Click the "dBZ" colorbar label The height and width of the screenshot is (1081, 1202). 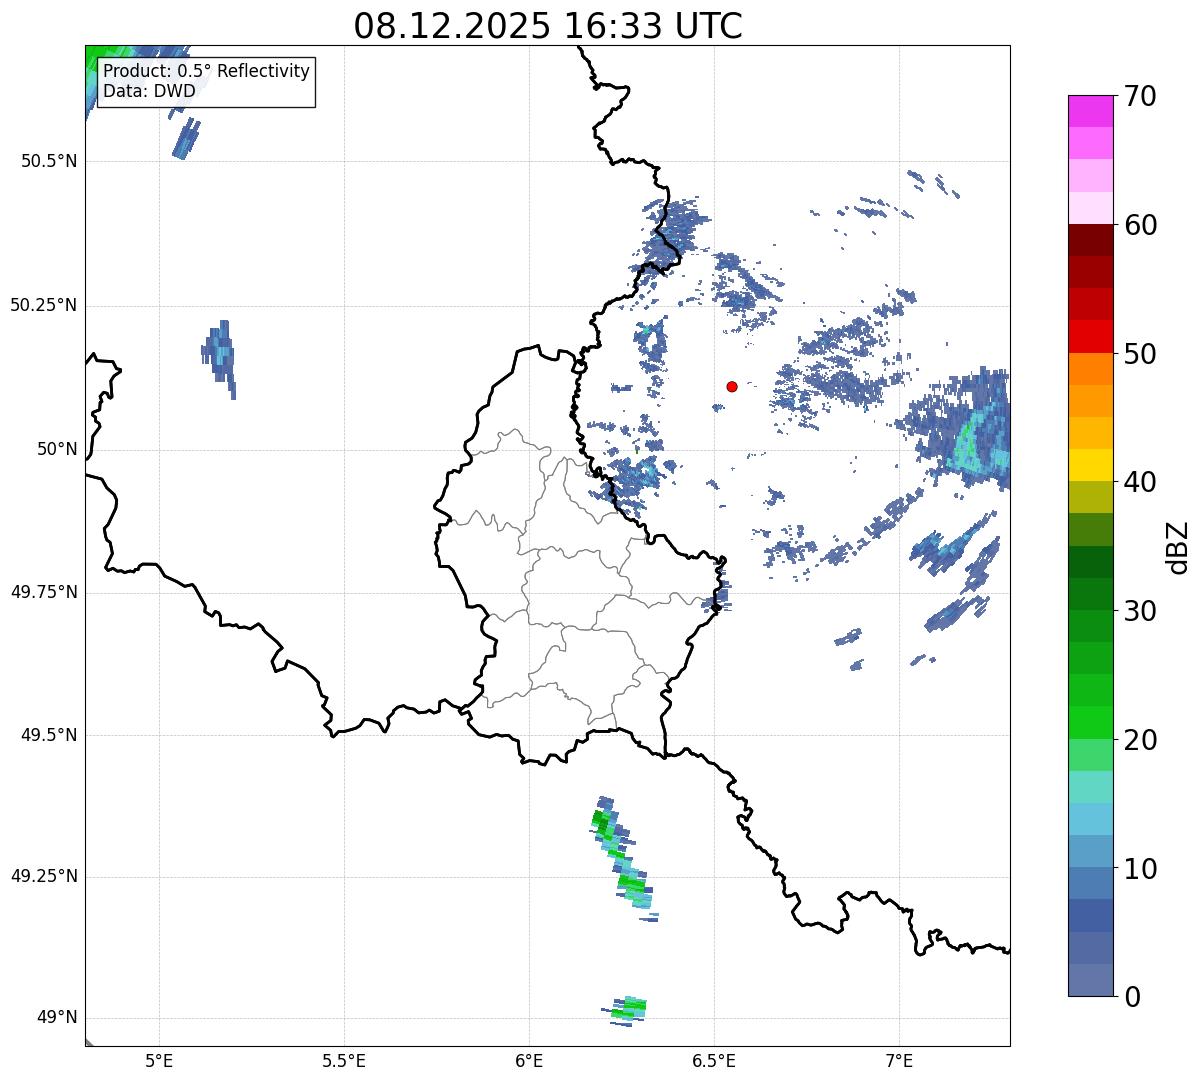[x=1178, y=546]
